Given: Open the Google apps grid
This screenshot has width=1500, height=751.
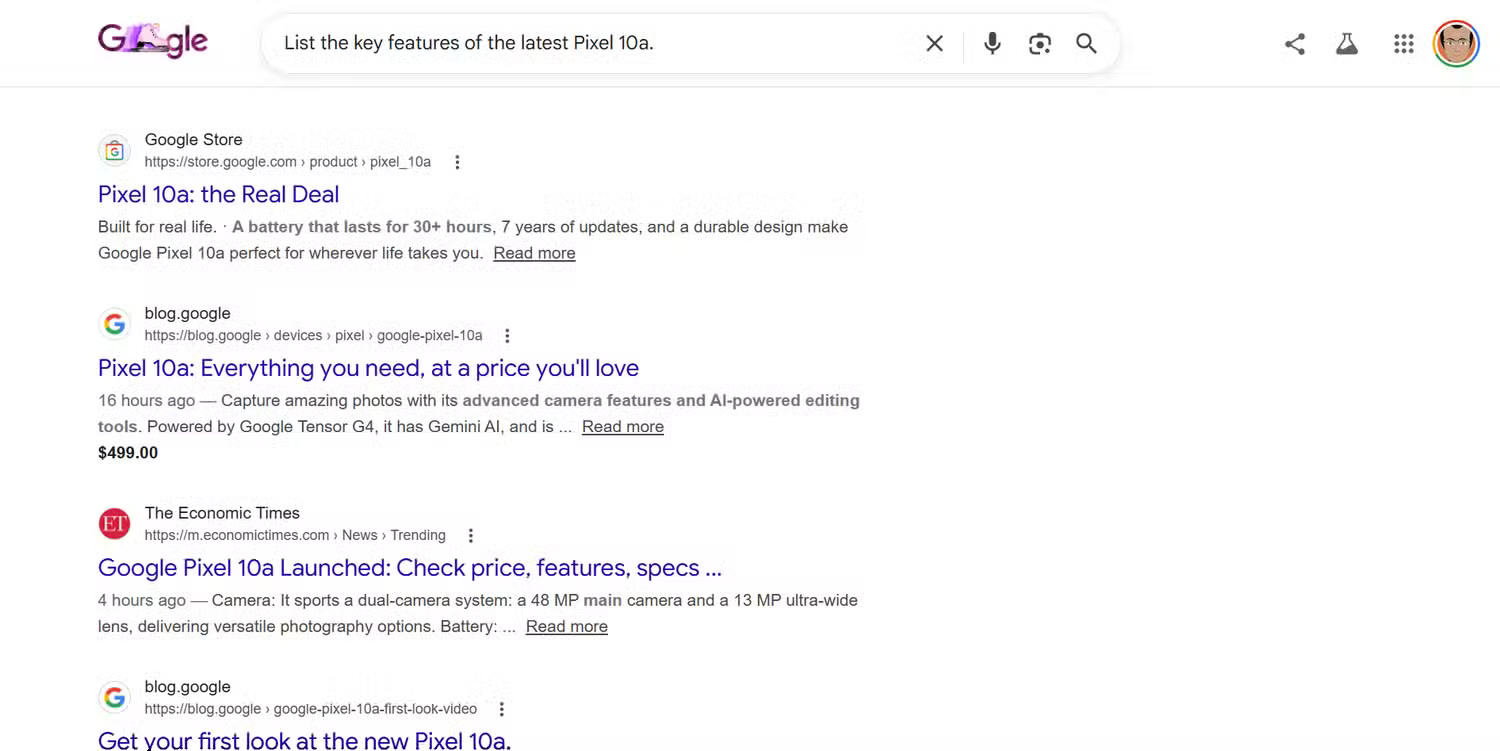Looking at the screenshot, I should (x=1403, y=43).
